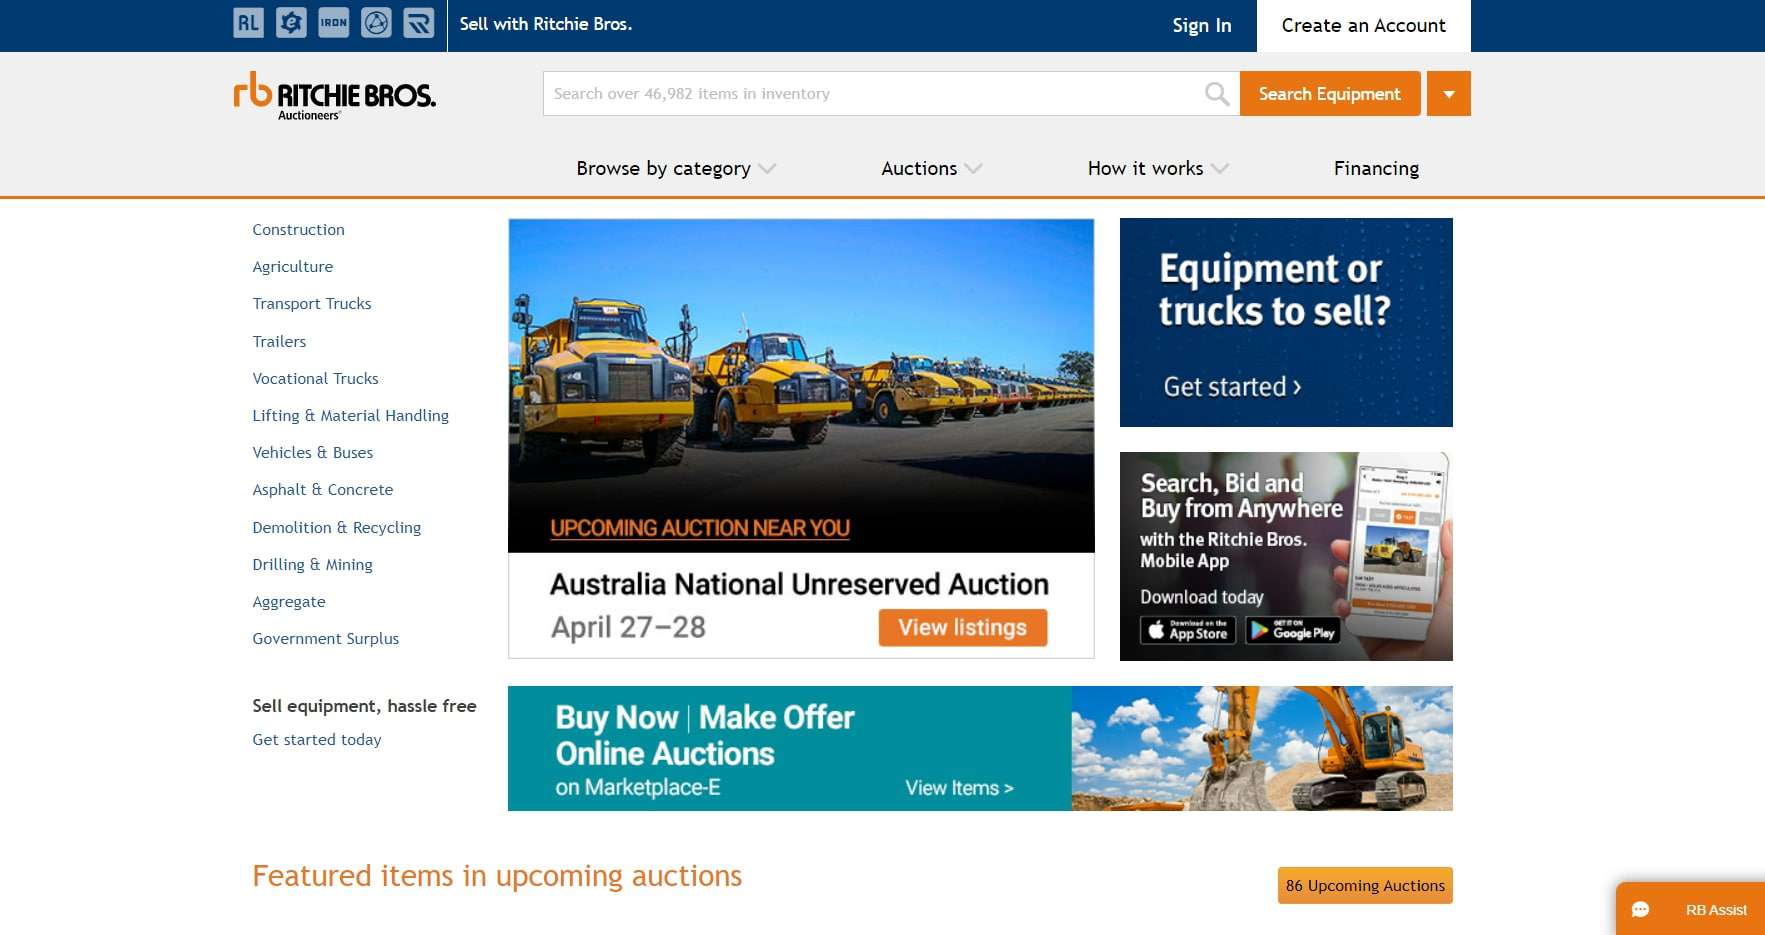This screenshot has height=935, width=1765.
Task: Expand the Browse by category menu
Action: [x=676, y=168]
